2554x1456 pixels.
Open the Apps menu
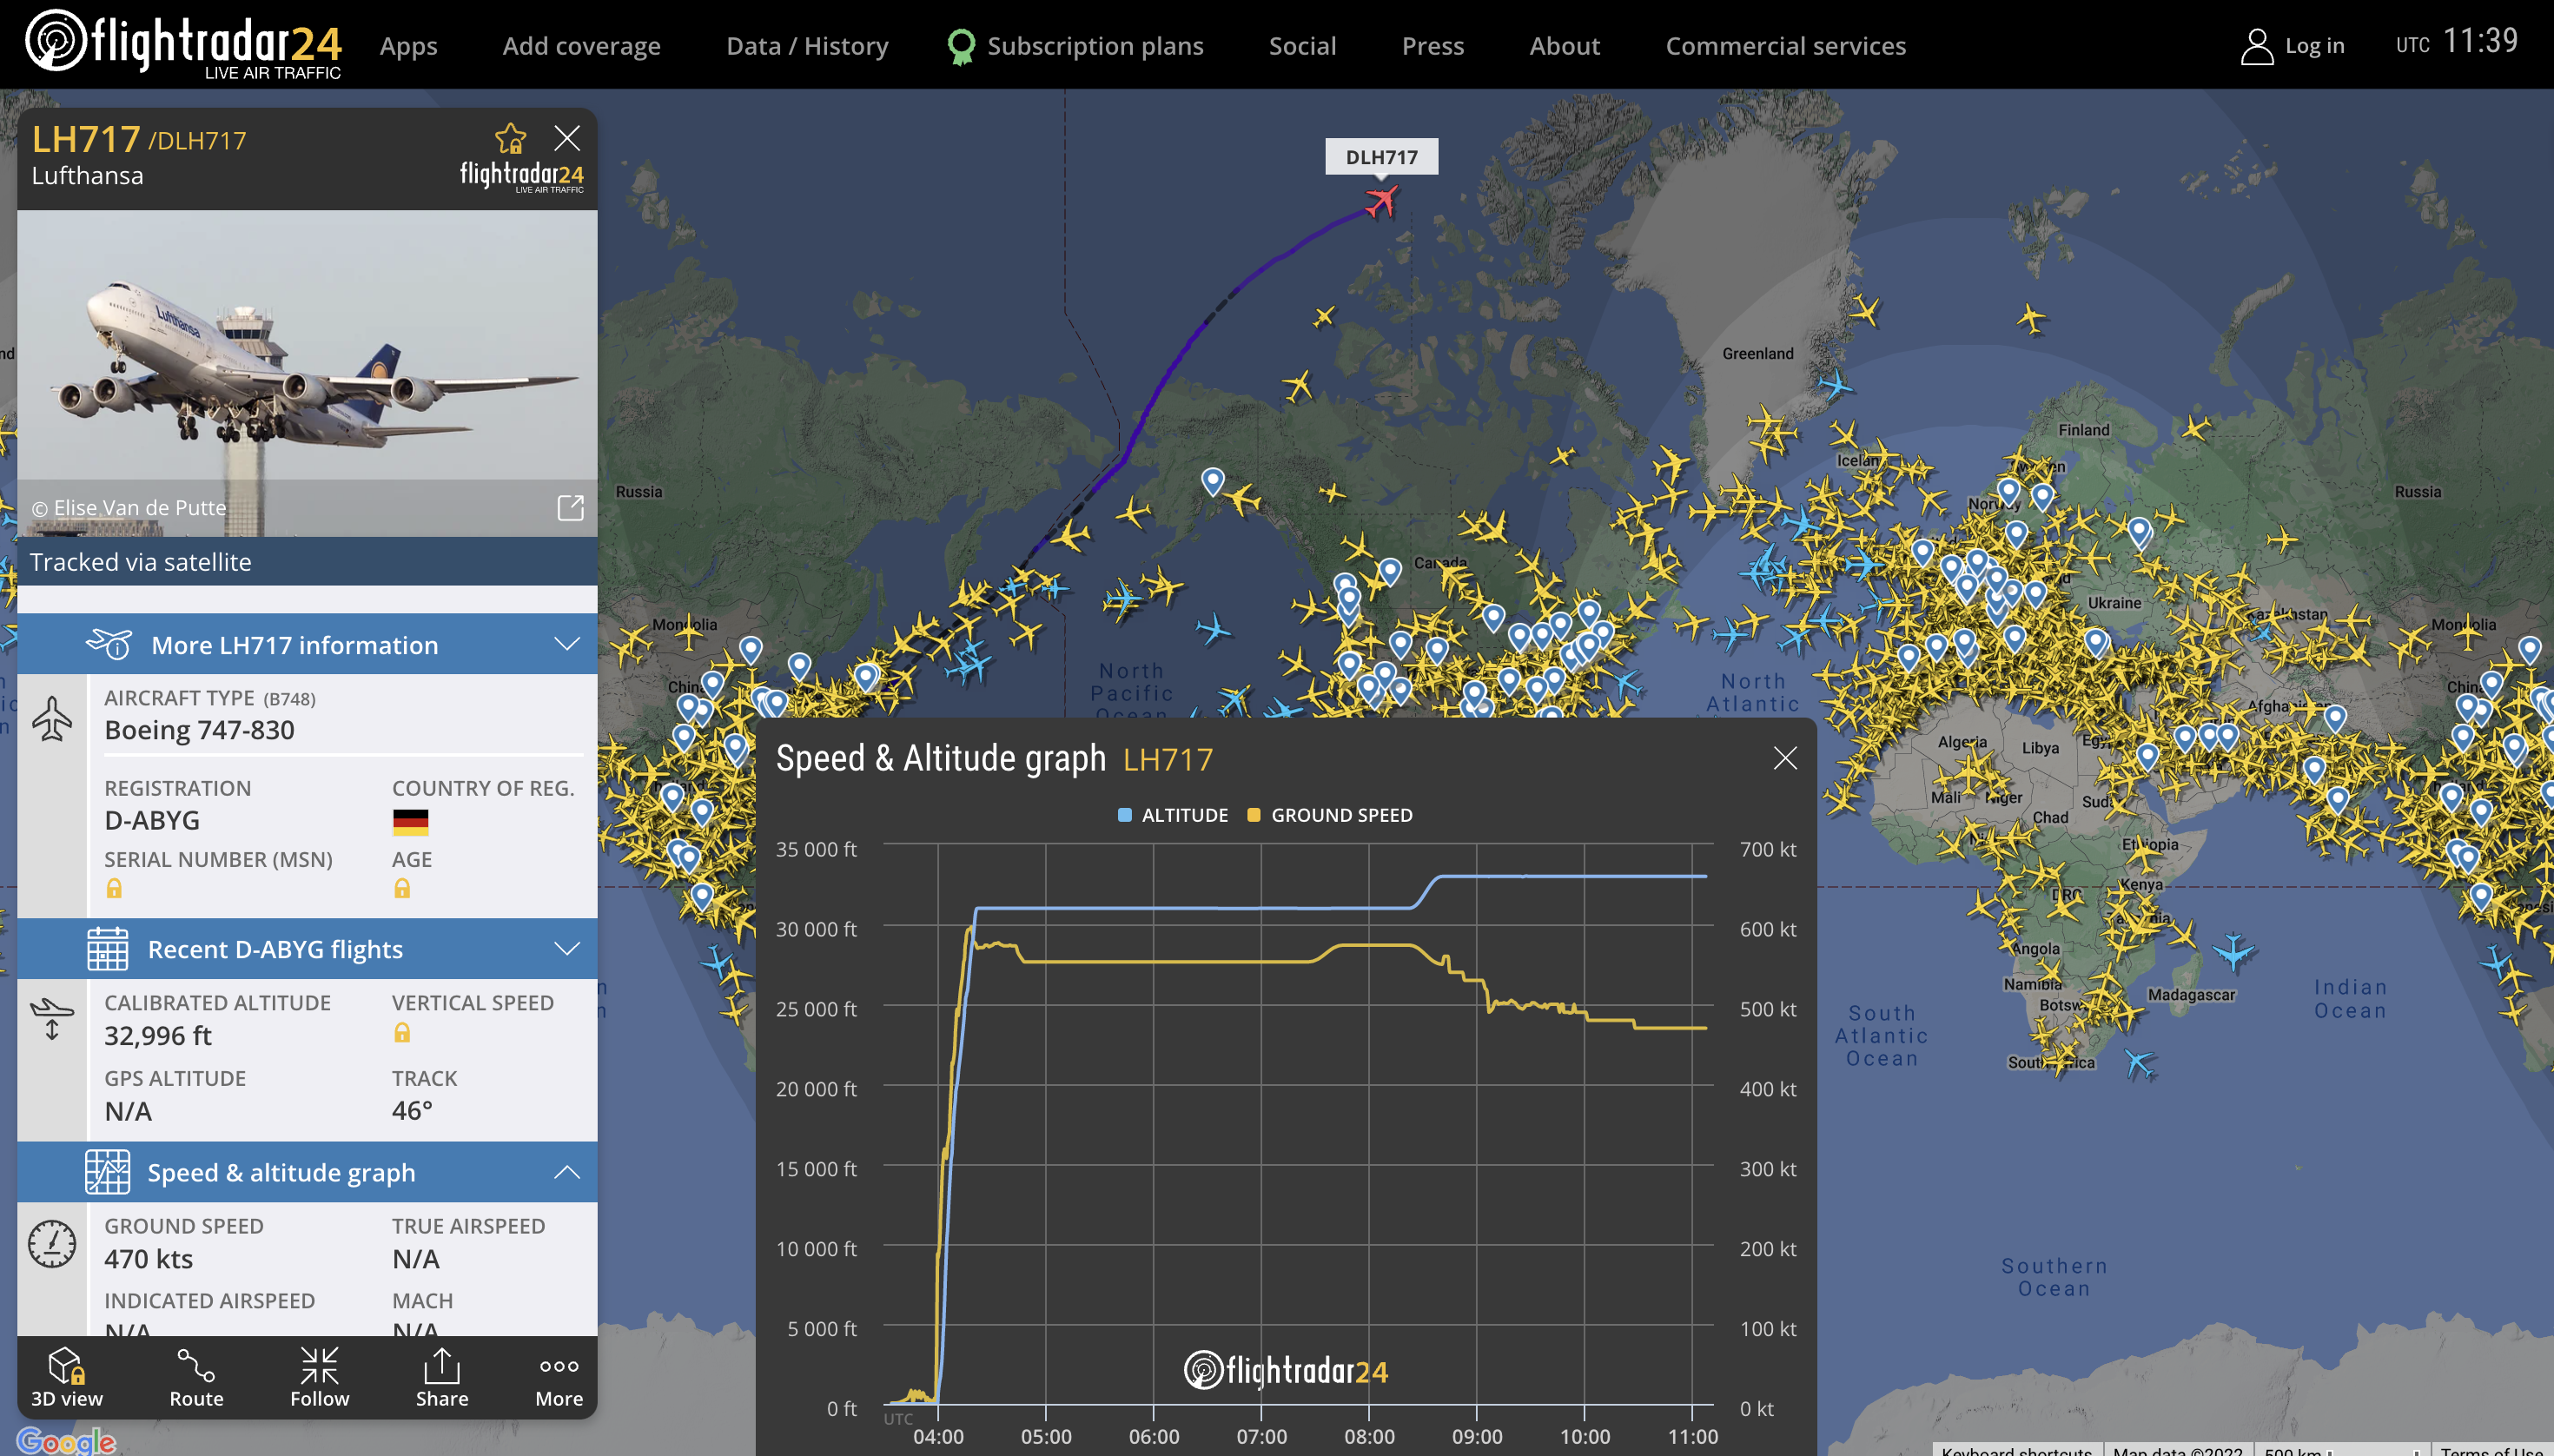(x=408, y=46)
